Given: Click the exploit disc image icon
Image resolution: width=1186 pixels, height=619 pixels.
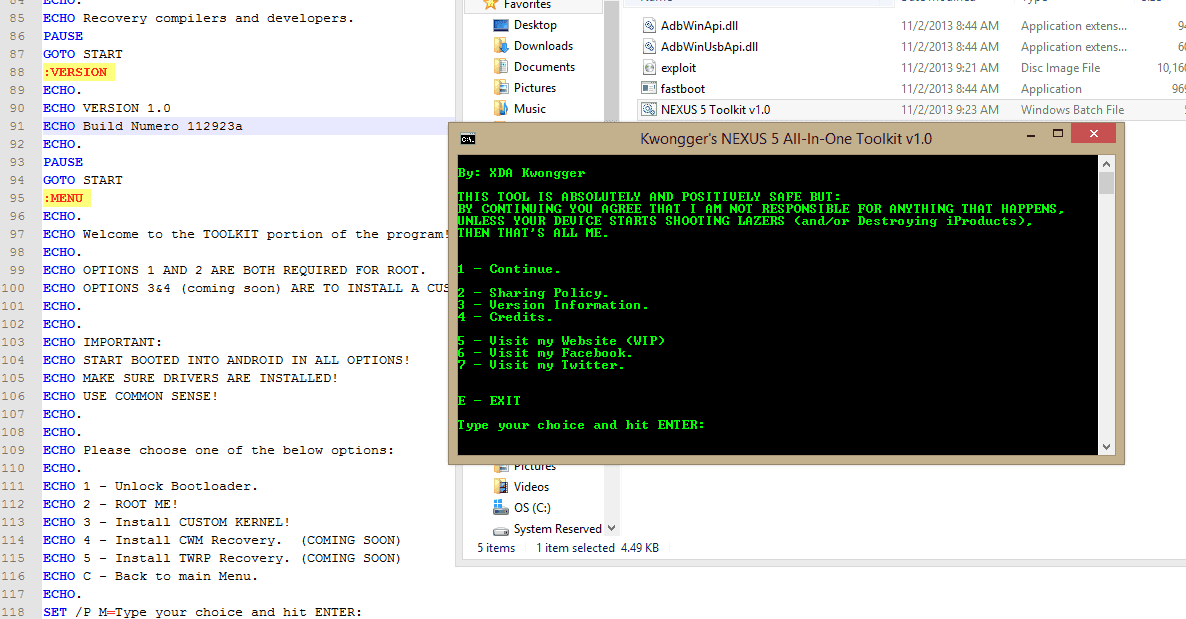Looking at the screenshot, I should coord(649,68).
